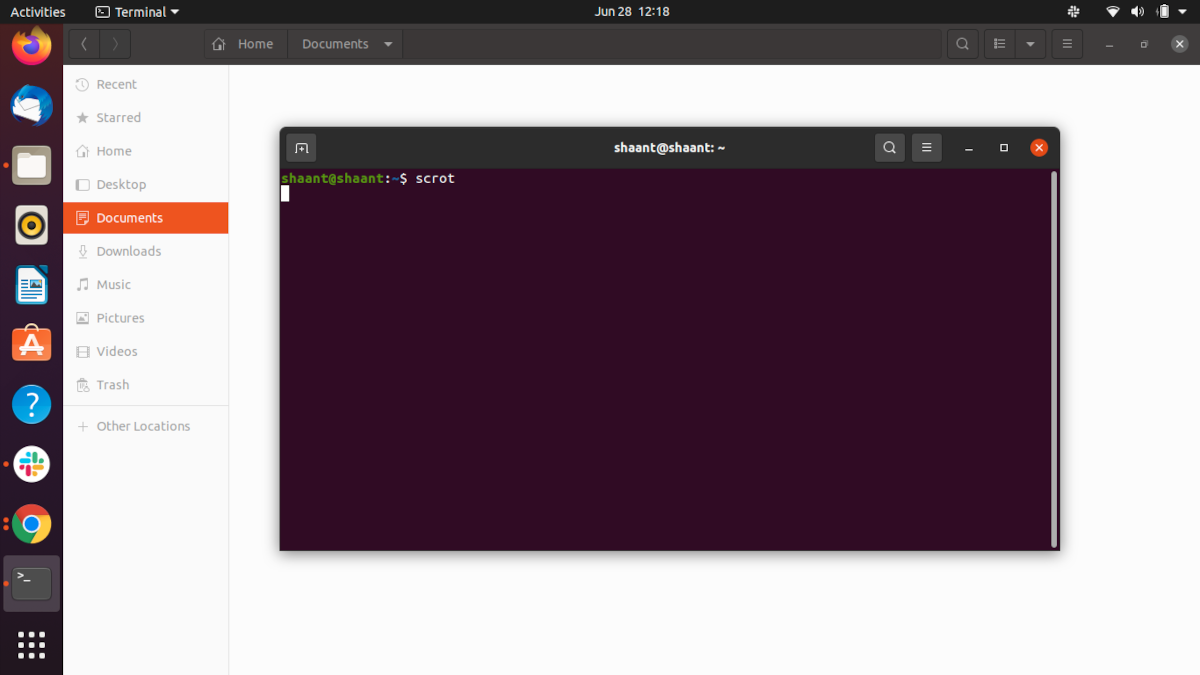Image resolution: width=1200 pixels, height=675 pixels.
Task: Click the back navigation arrow in Files
Action: [x=84, y=43]
